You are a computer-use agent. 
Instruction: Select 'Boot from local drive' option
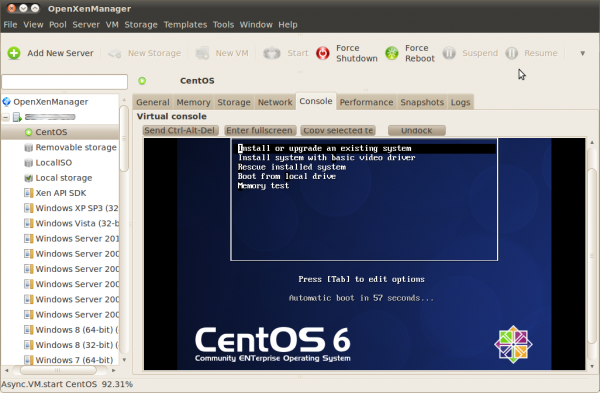coord(287,176)
